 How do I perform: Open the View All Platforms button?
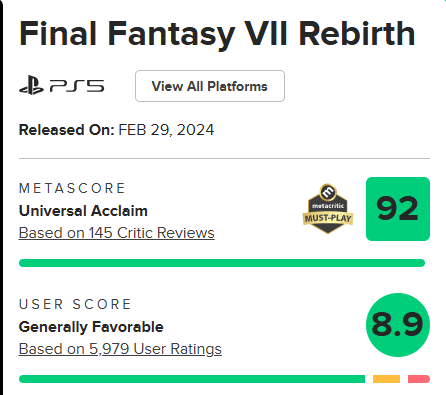click(x=210, y=86)
